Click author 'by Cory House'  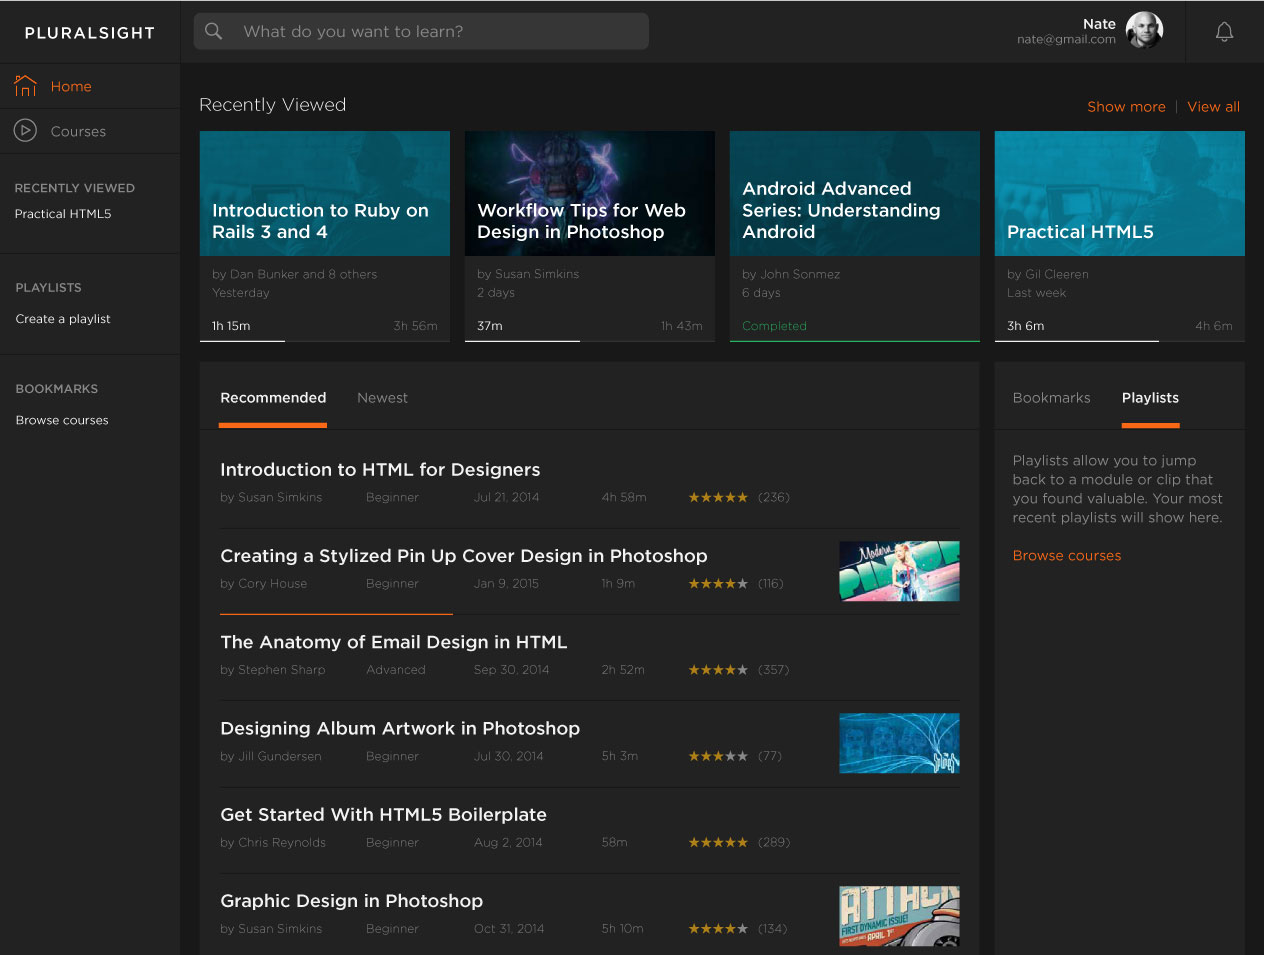(x=264, y=584)
